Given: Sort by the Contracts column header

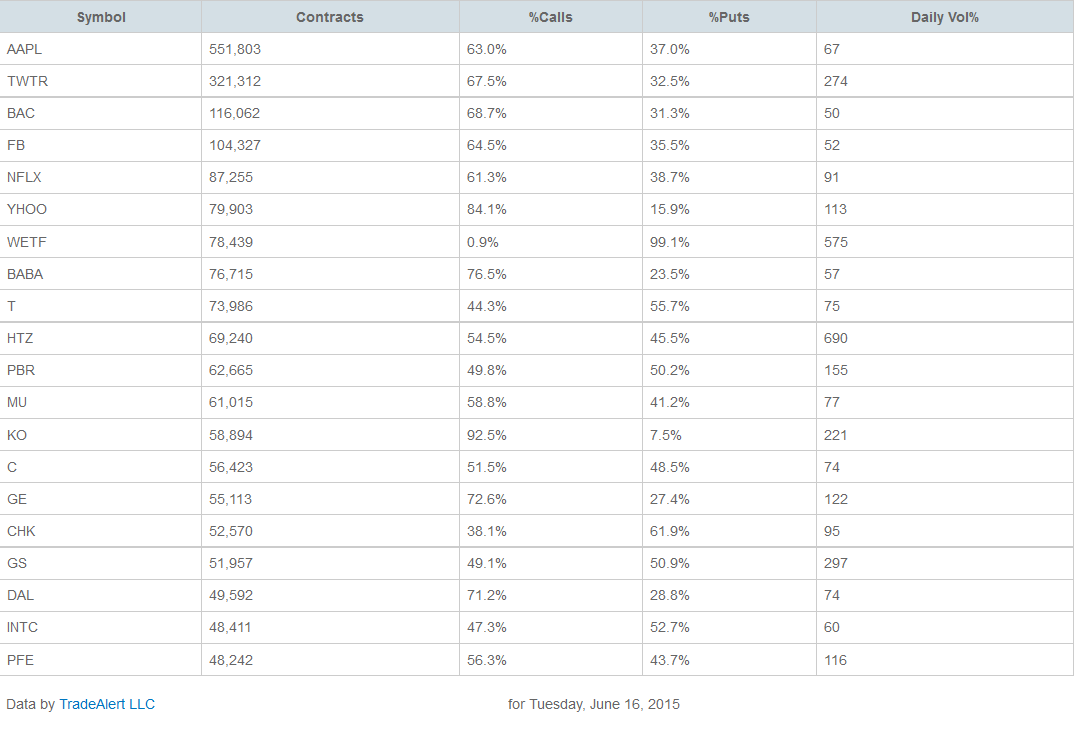Looking at the screenshot, I should point(330,17).
